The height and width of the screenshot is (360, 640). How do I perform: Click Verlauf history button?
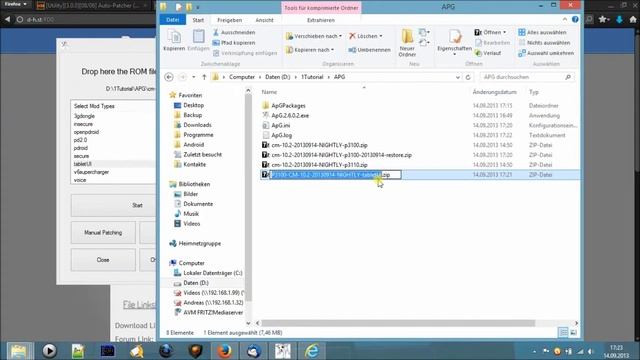point(488,53)
